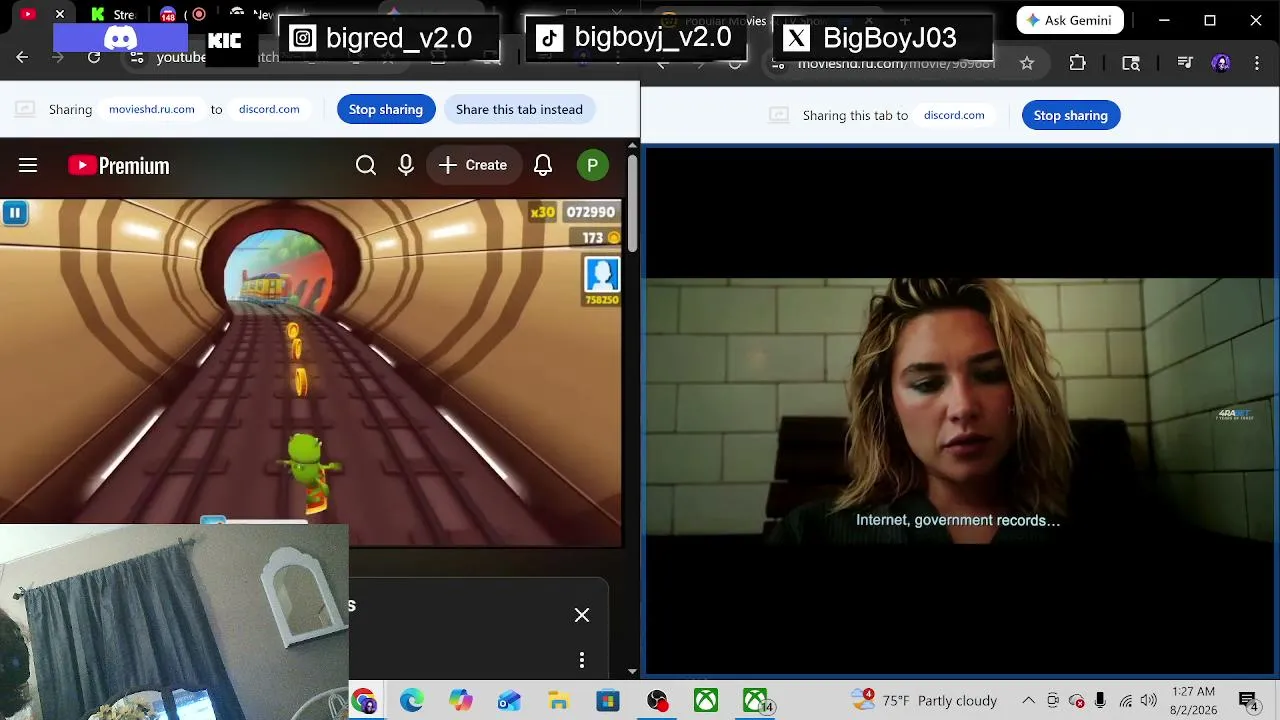Open the three-dot options below the video

pos(582,660)
